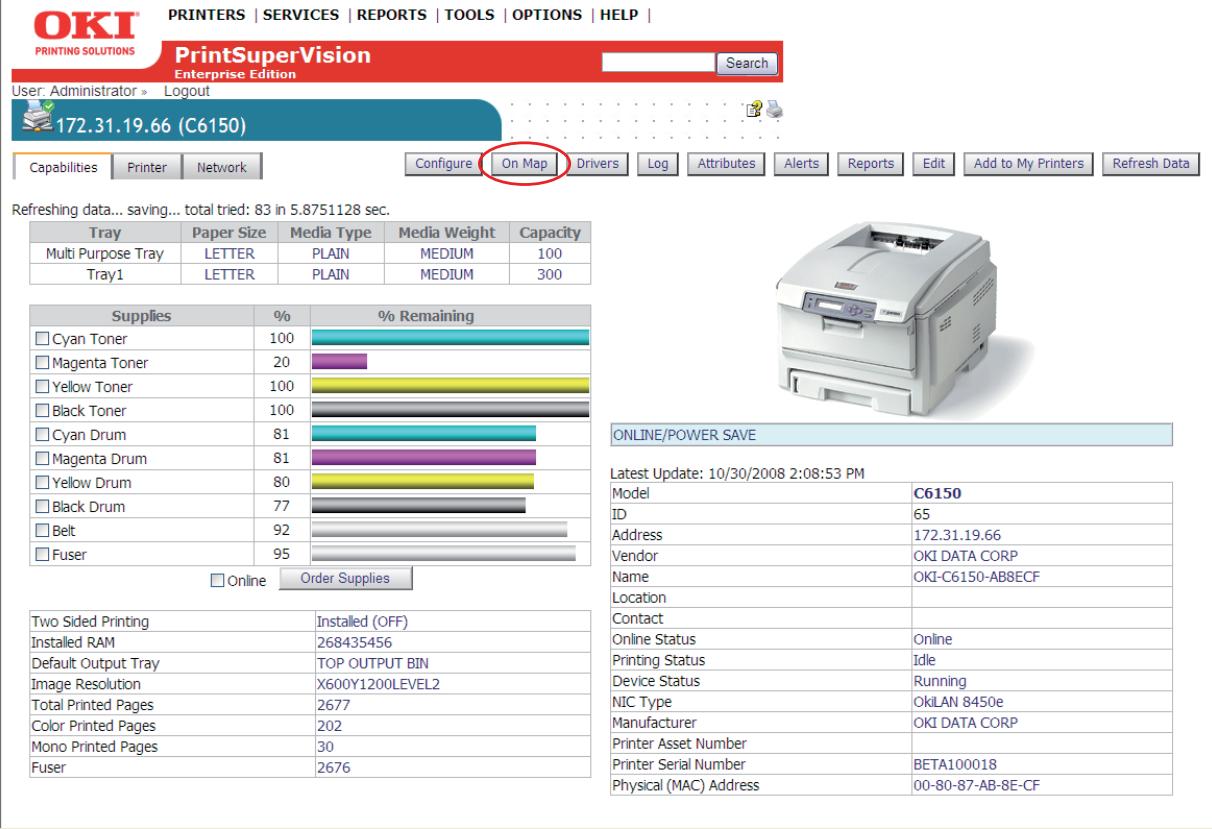
Task: Check the Magenta Drum checkbox
Action: point(42,459)
